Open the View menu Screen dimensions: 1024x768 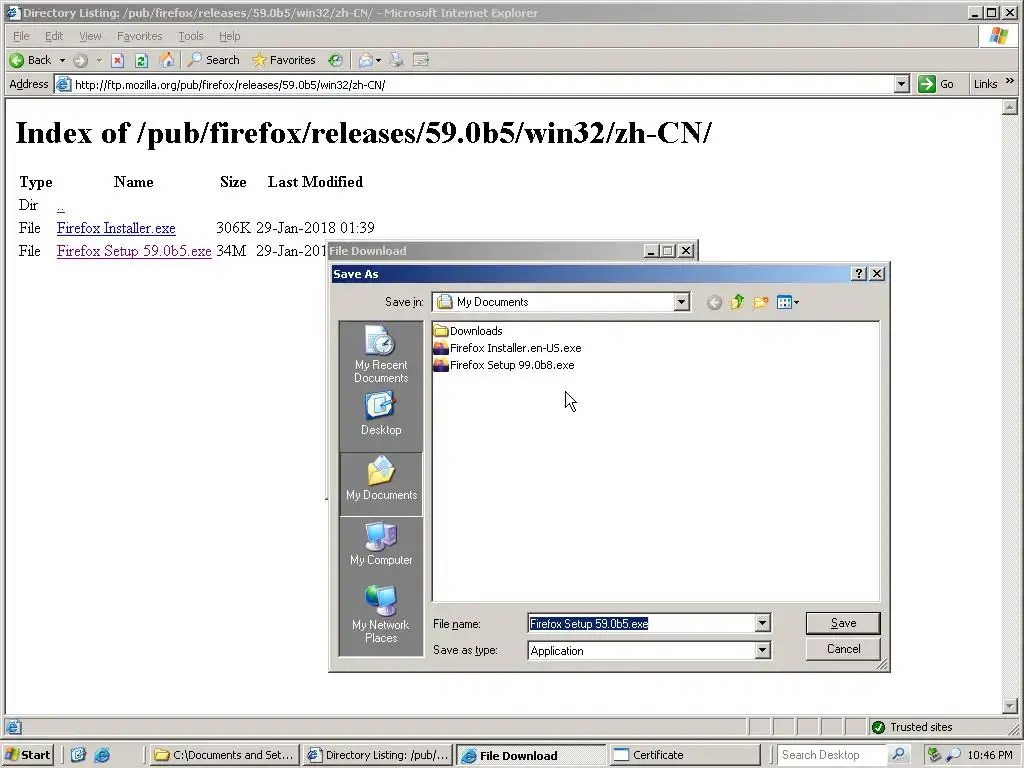(90, 36)
